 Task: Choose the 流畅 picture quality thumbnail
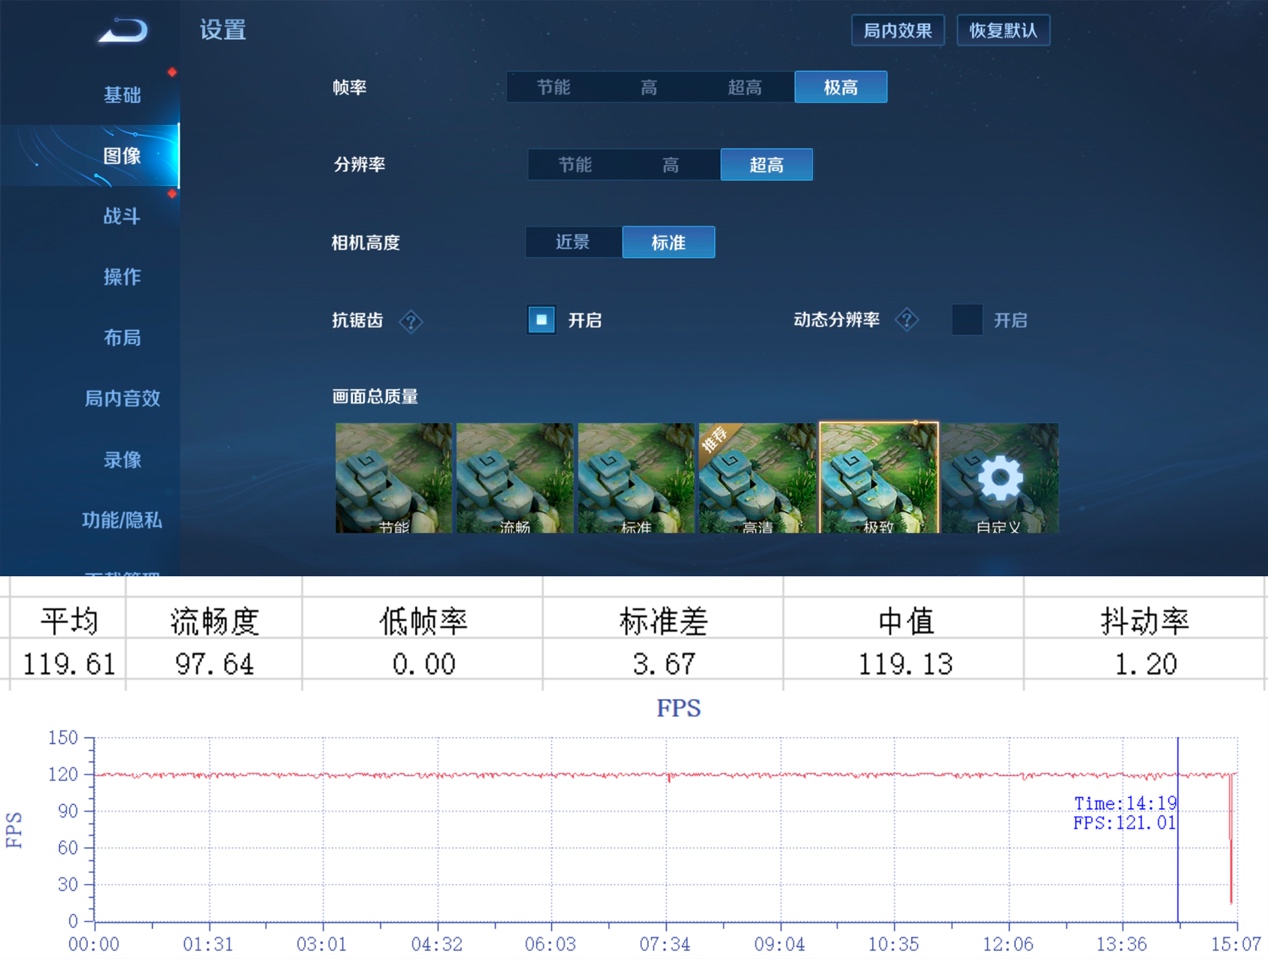tap(514, 478)
